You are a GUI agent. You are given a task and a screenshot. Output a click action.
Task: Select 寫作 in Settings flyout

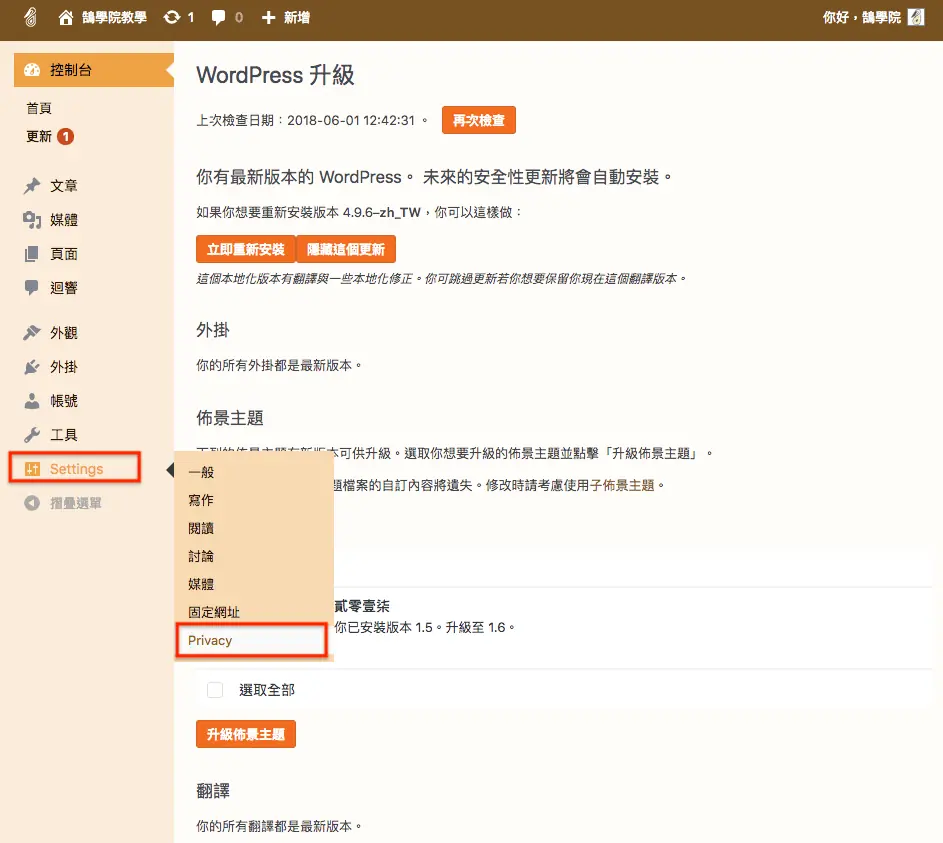(x=201, y=500)
